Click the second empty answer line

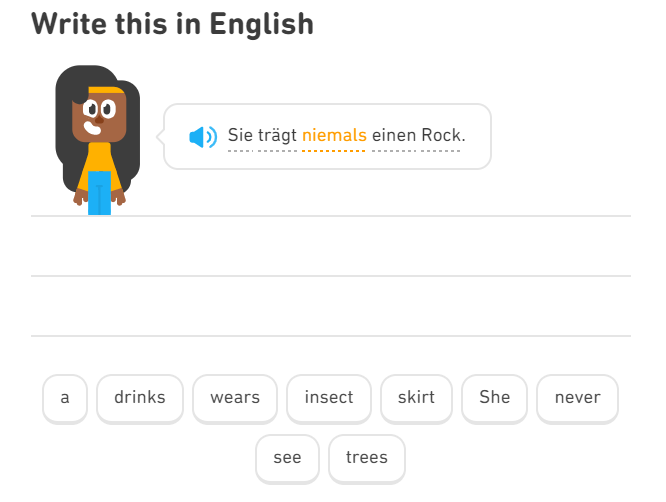pyautogui.click(x=330, y=306)
